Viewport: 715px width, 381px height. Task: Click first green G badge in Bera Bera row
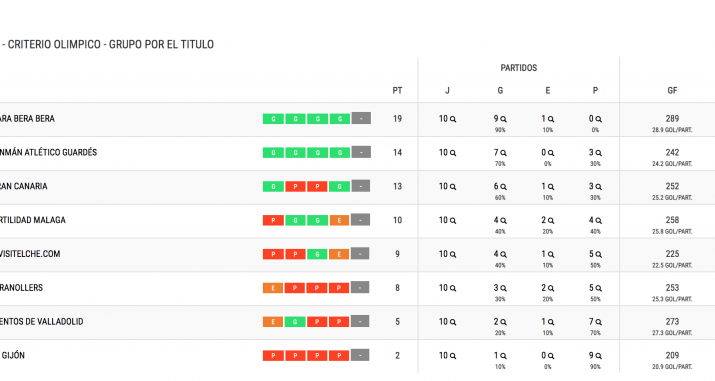click(x=273, y=119)
